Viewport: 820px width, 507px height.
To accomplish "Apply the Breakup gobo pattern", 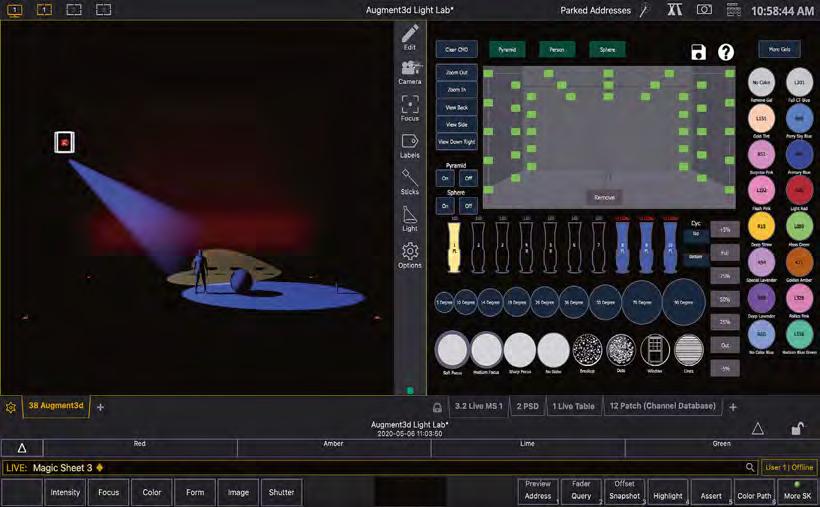I will pos(587,350).
